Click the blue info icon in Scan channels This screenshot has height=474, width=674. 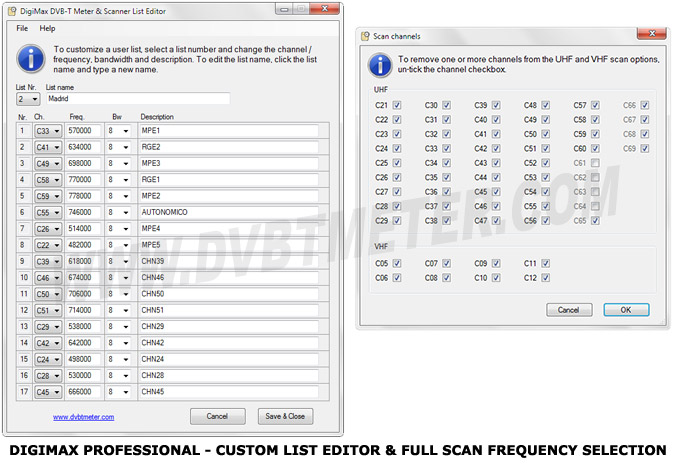pyautogui.click(x=380, y=65)
